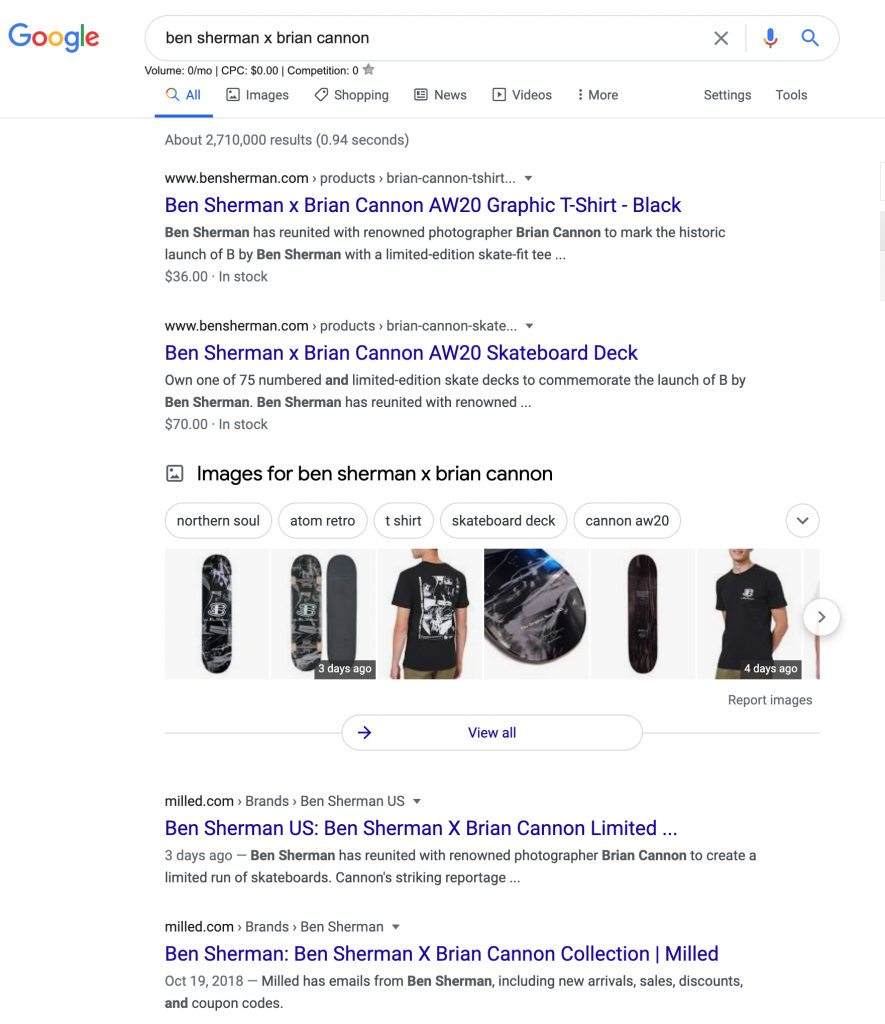The image size is (885, 1024).
Task: Filter images by t shirt chip
Action: (403, 520)
